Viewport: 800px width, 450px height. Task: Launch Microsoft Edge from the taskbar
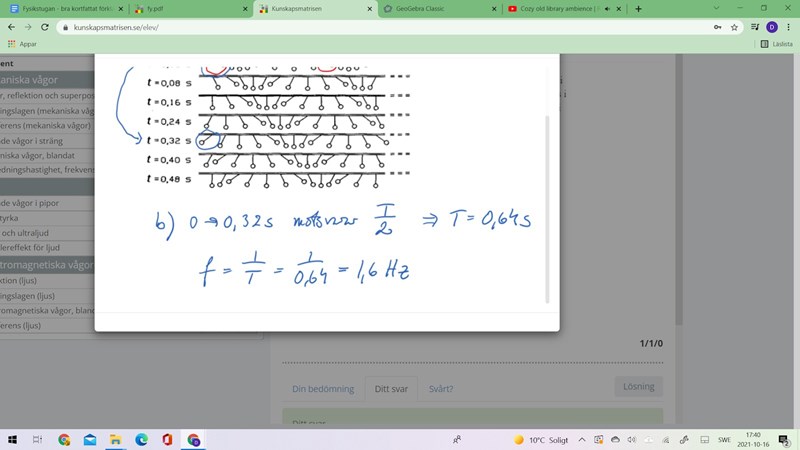pos(142,439)
